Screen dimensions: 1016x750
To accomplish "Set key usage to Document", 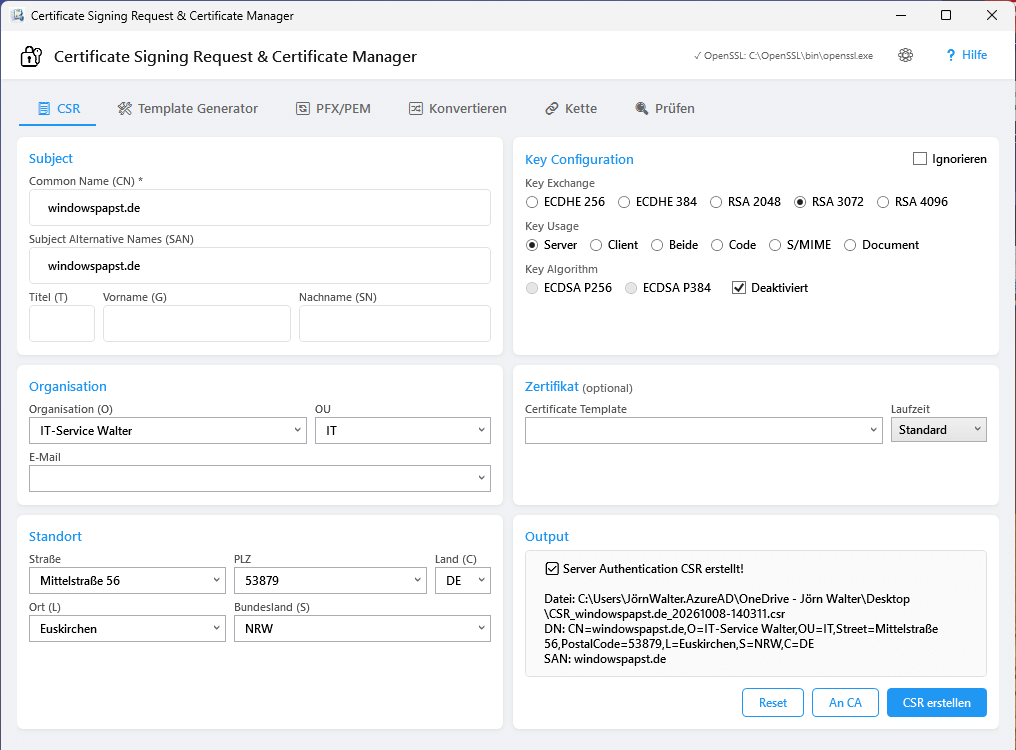I will [x=850, y=245].
